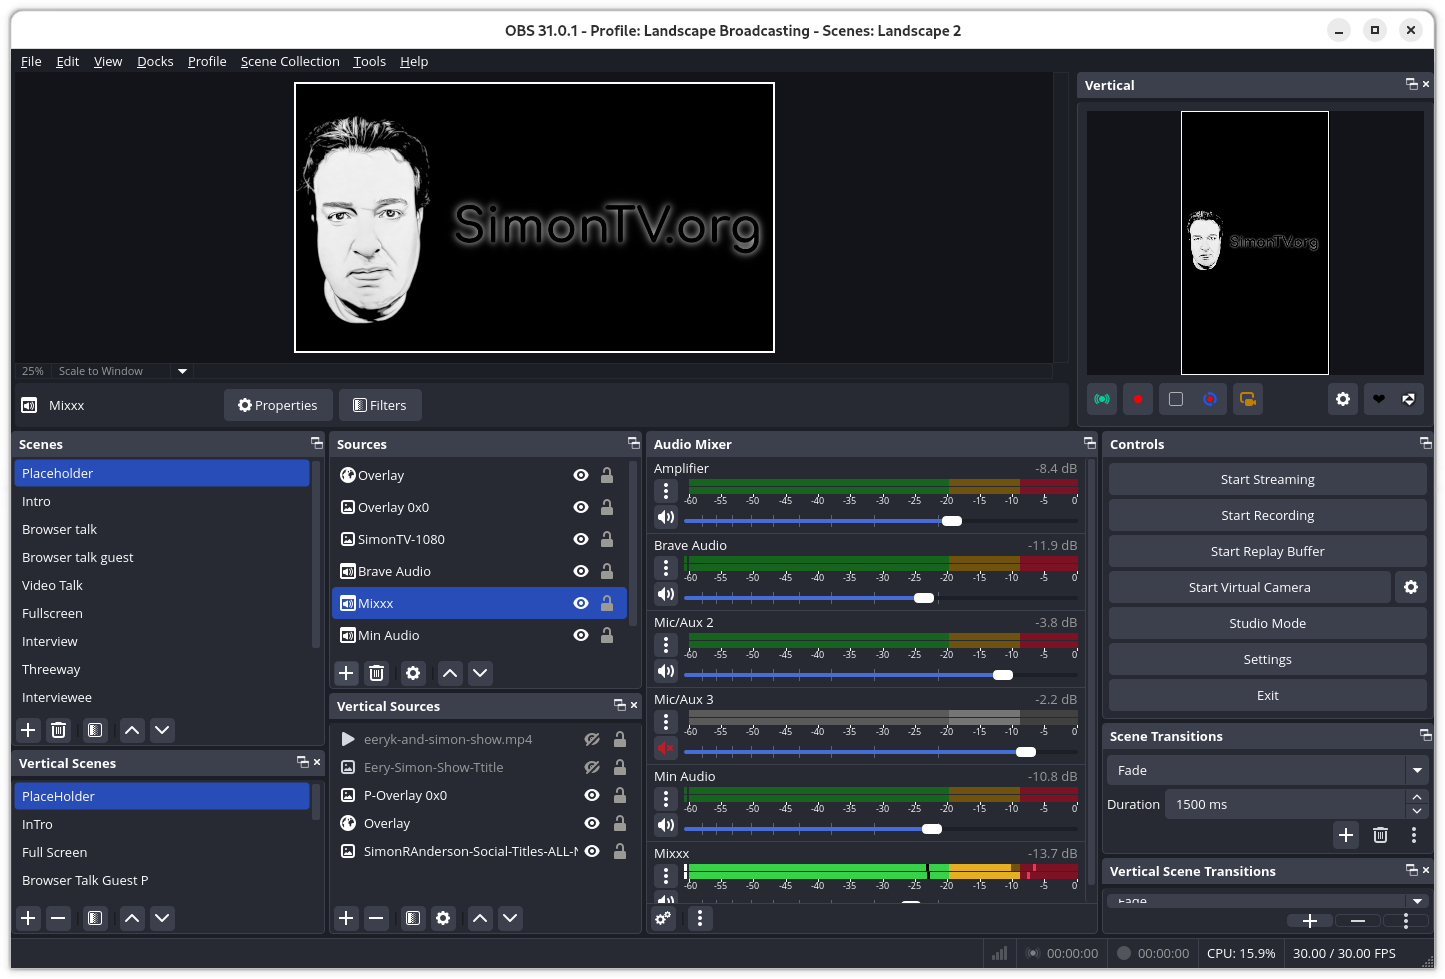Viewport: 1445px width, 979px height.
Task: Move scene up in Scenes panel
Action: [x=132, y=730]
